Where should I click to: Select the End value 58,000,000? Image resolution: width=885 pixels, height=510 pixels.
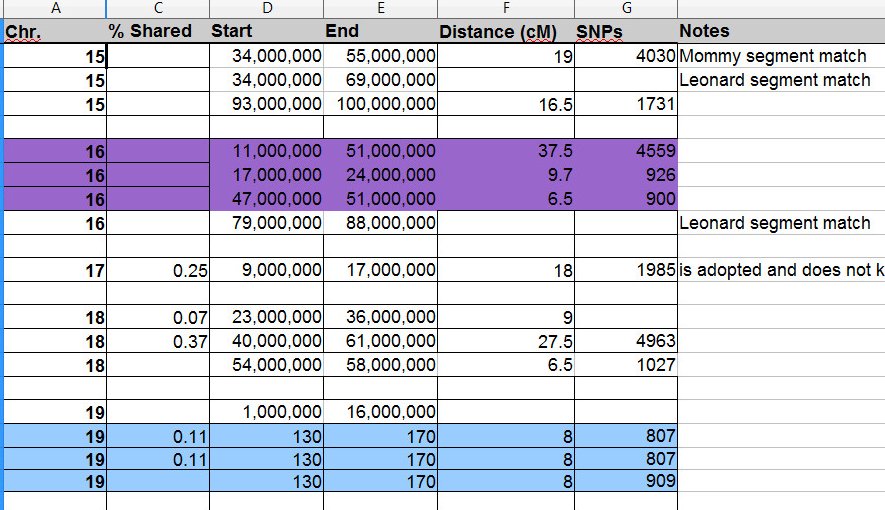pyautogui.click(x=380, y=365)
